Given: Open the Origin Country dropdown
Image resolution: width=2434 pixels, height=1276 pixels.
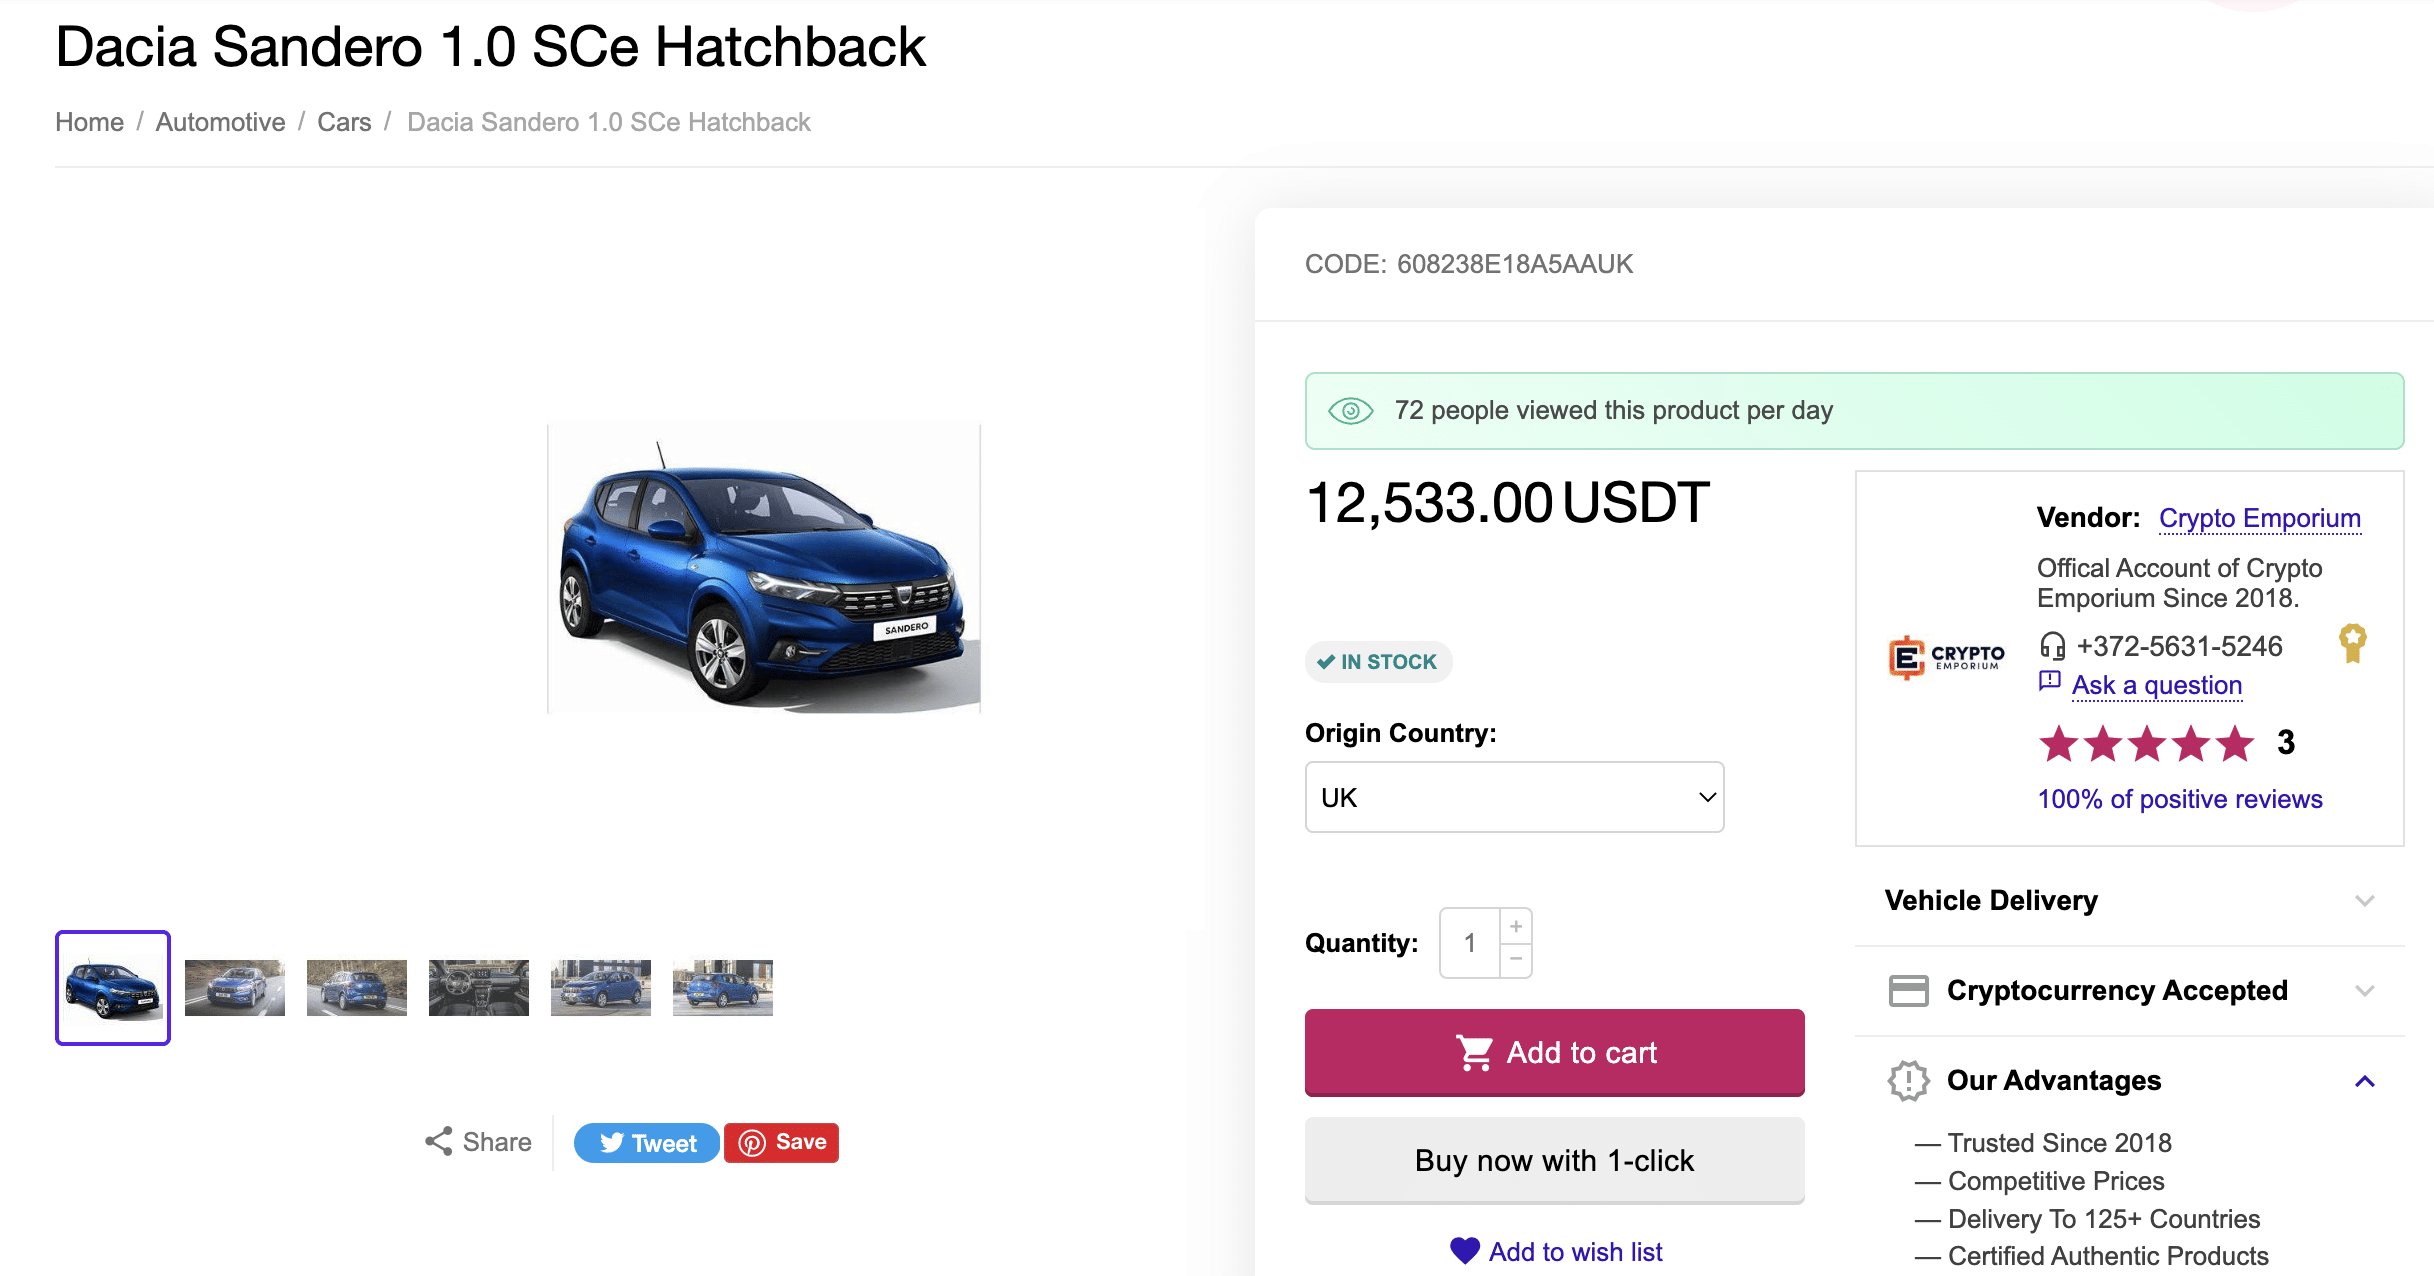Looking at the screenshot, I should click(x=1514, y=797).
